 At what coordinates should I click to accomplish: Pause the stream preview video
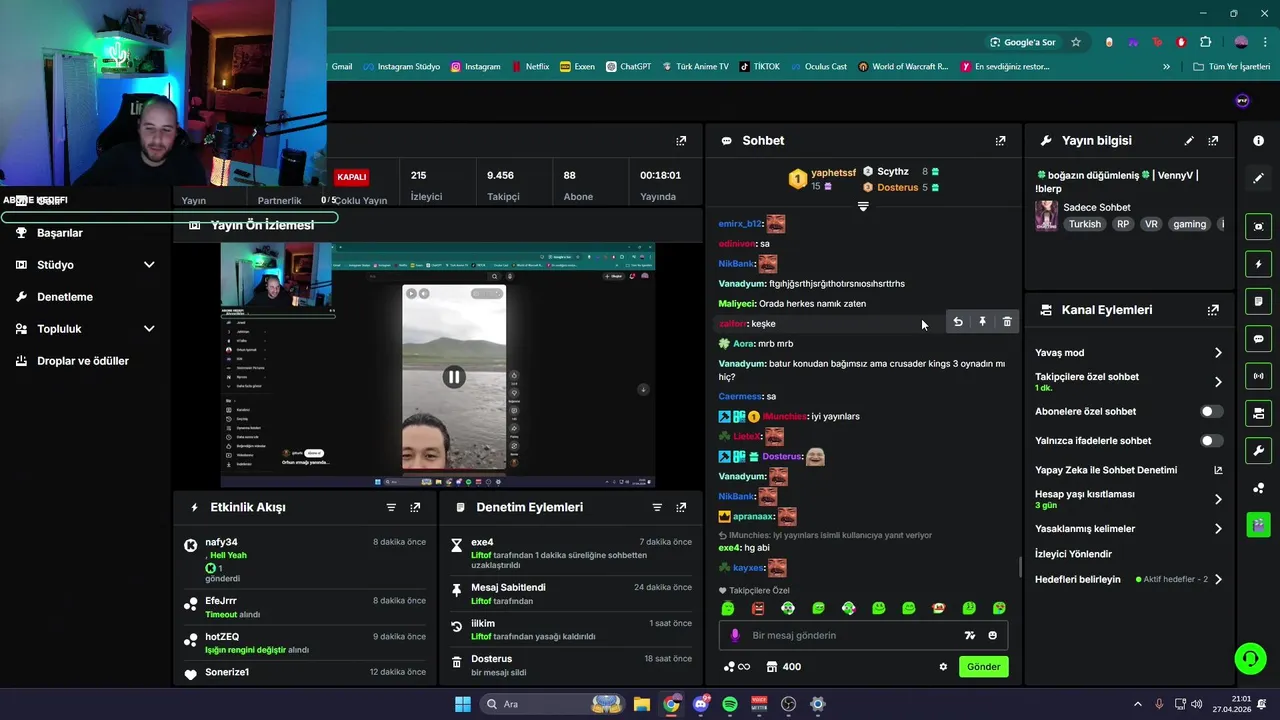pyautogui.click(x=454, y=377)
